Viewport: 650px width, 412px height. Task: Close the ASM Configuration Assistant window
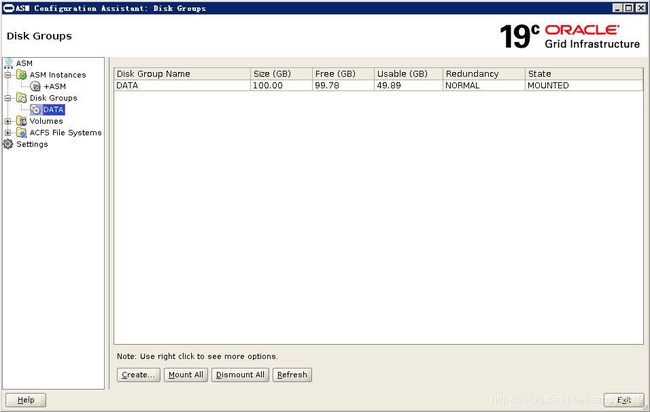click(x=640, y=8)
